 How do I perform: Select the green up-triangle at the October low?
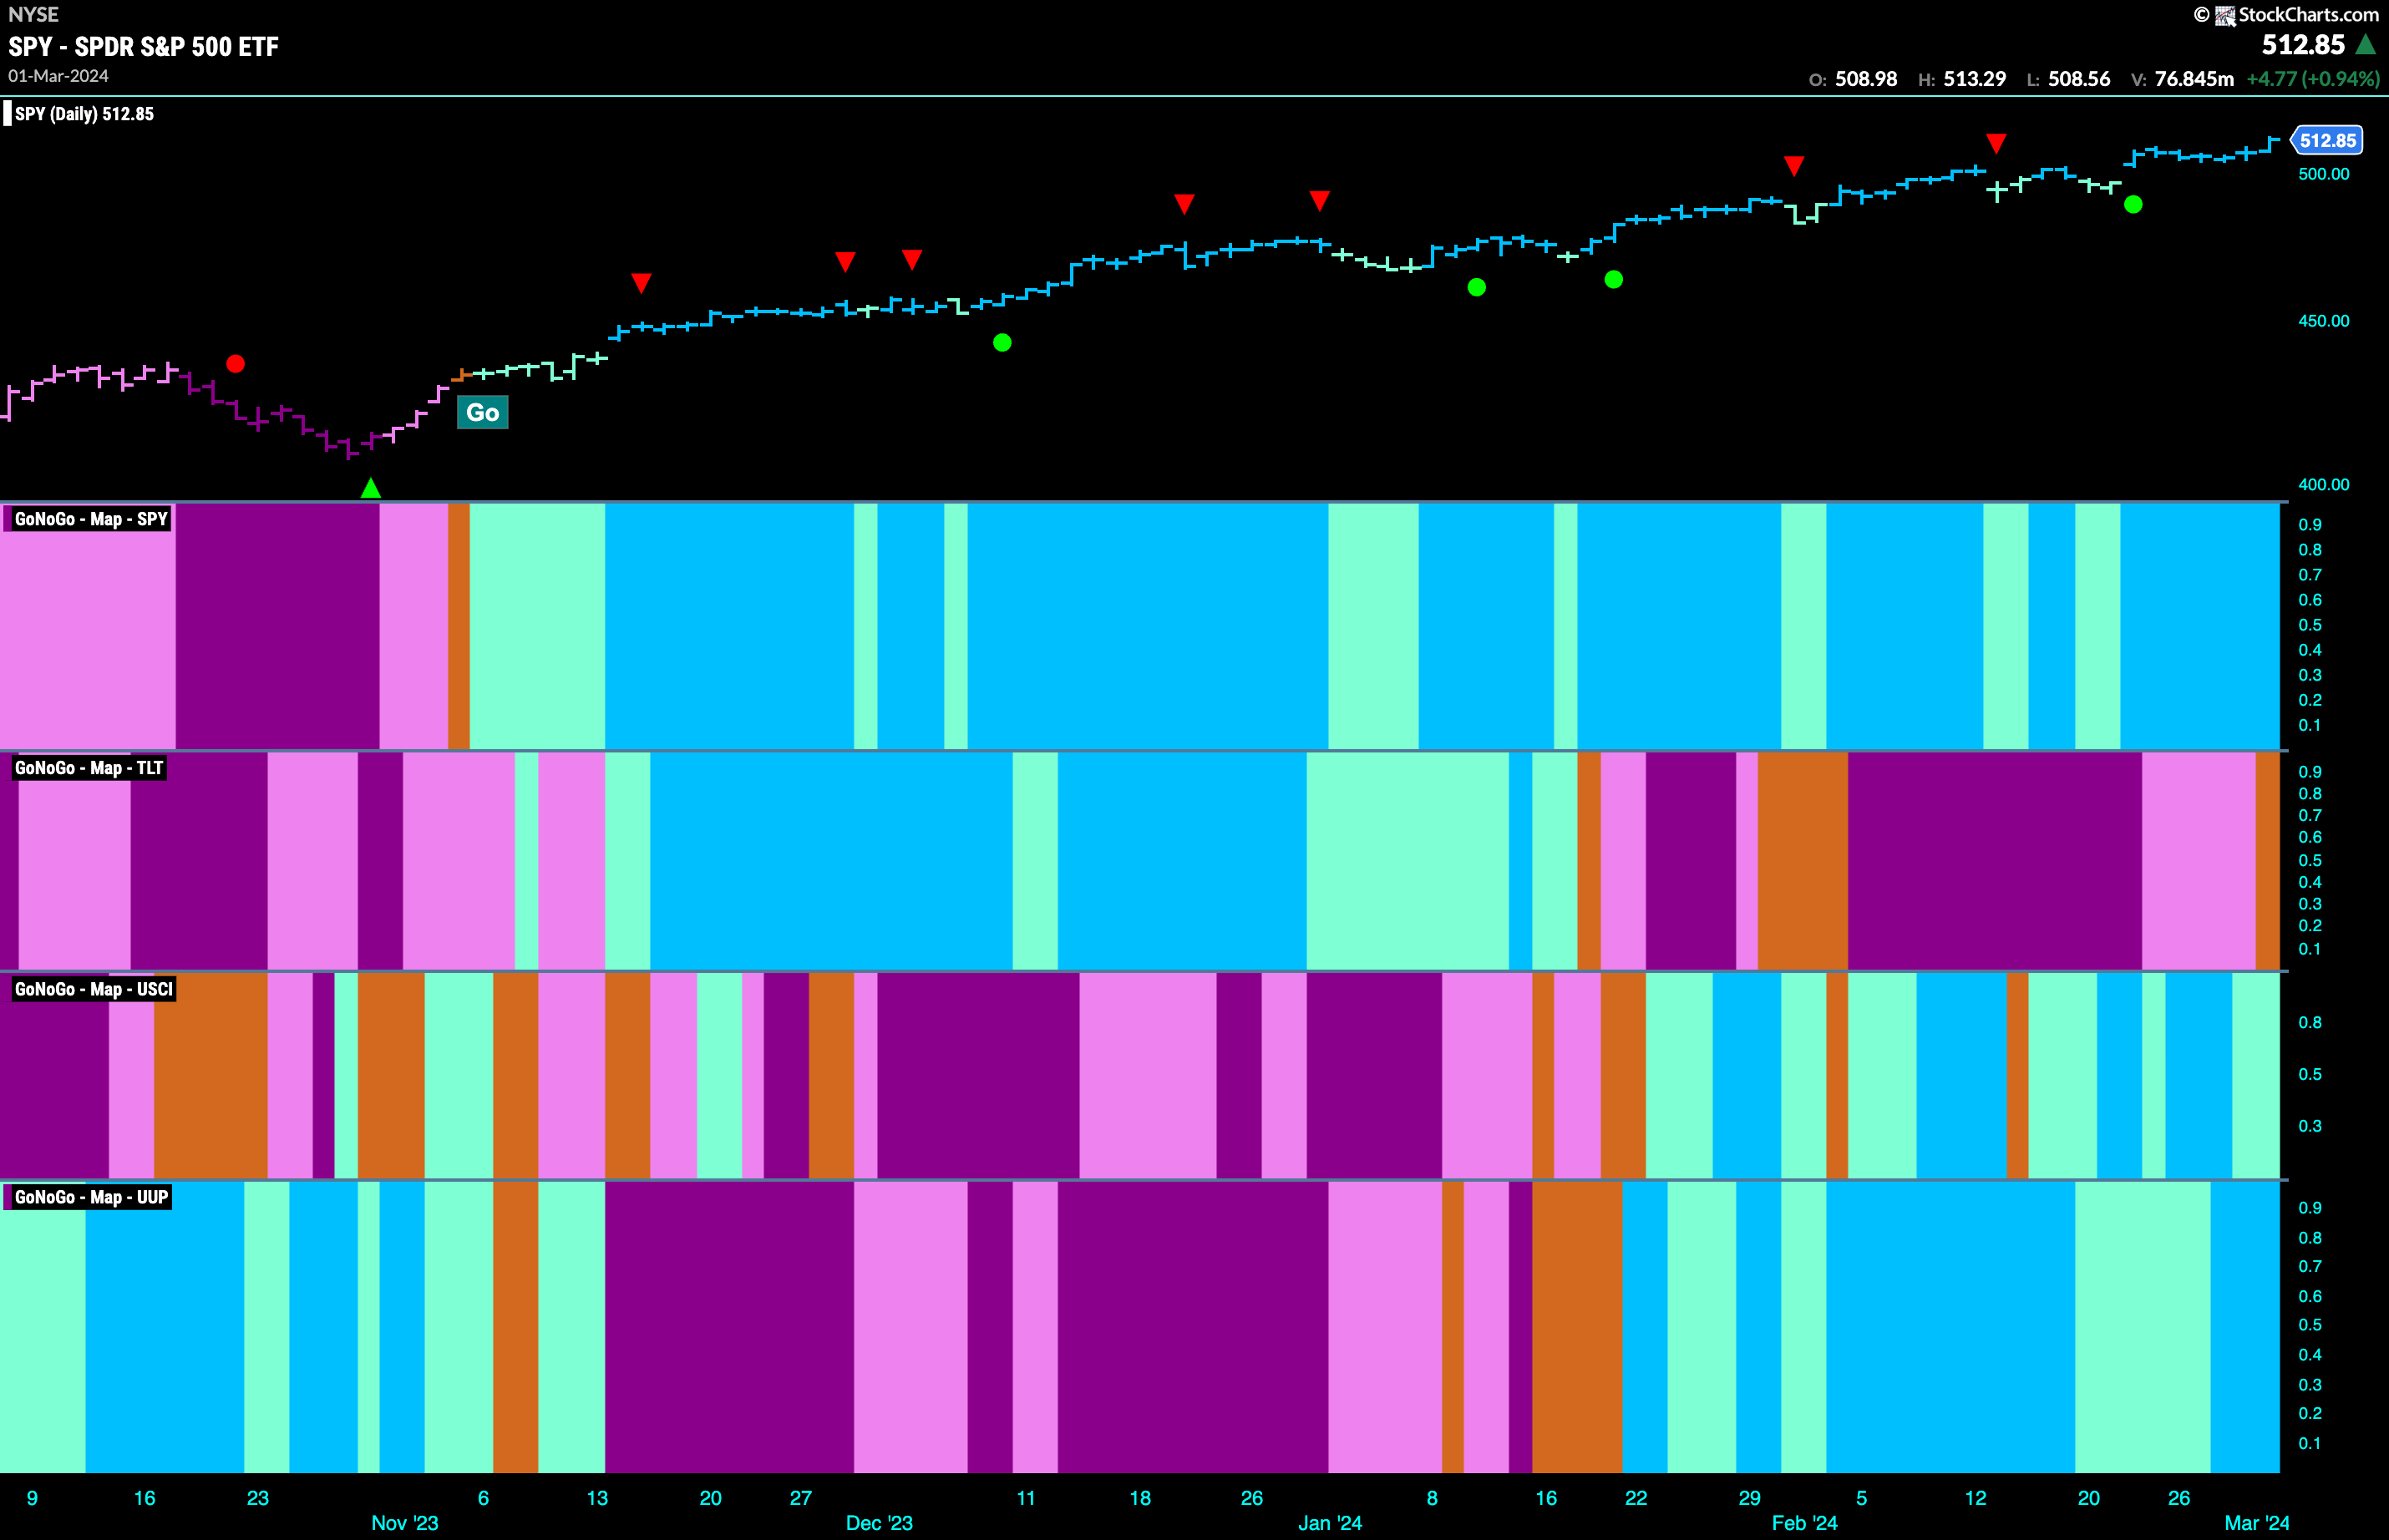click(x=371, y=488)
